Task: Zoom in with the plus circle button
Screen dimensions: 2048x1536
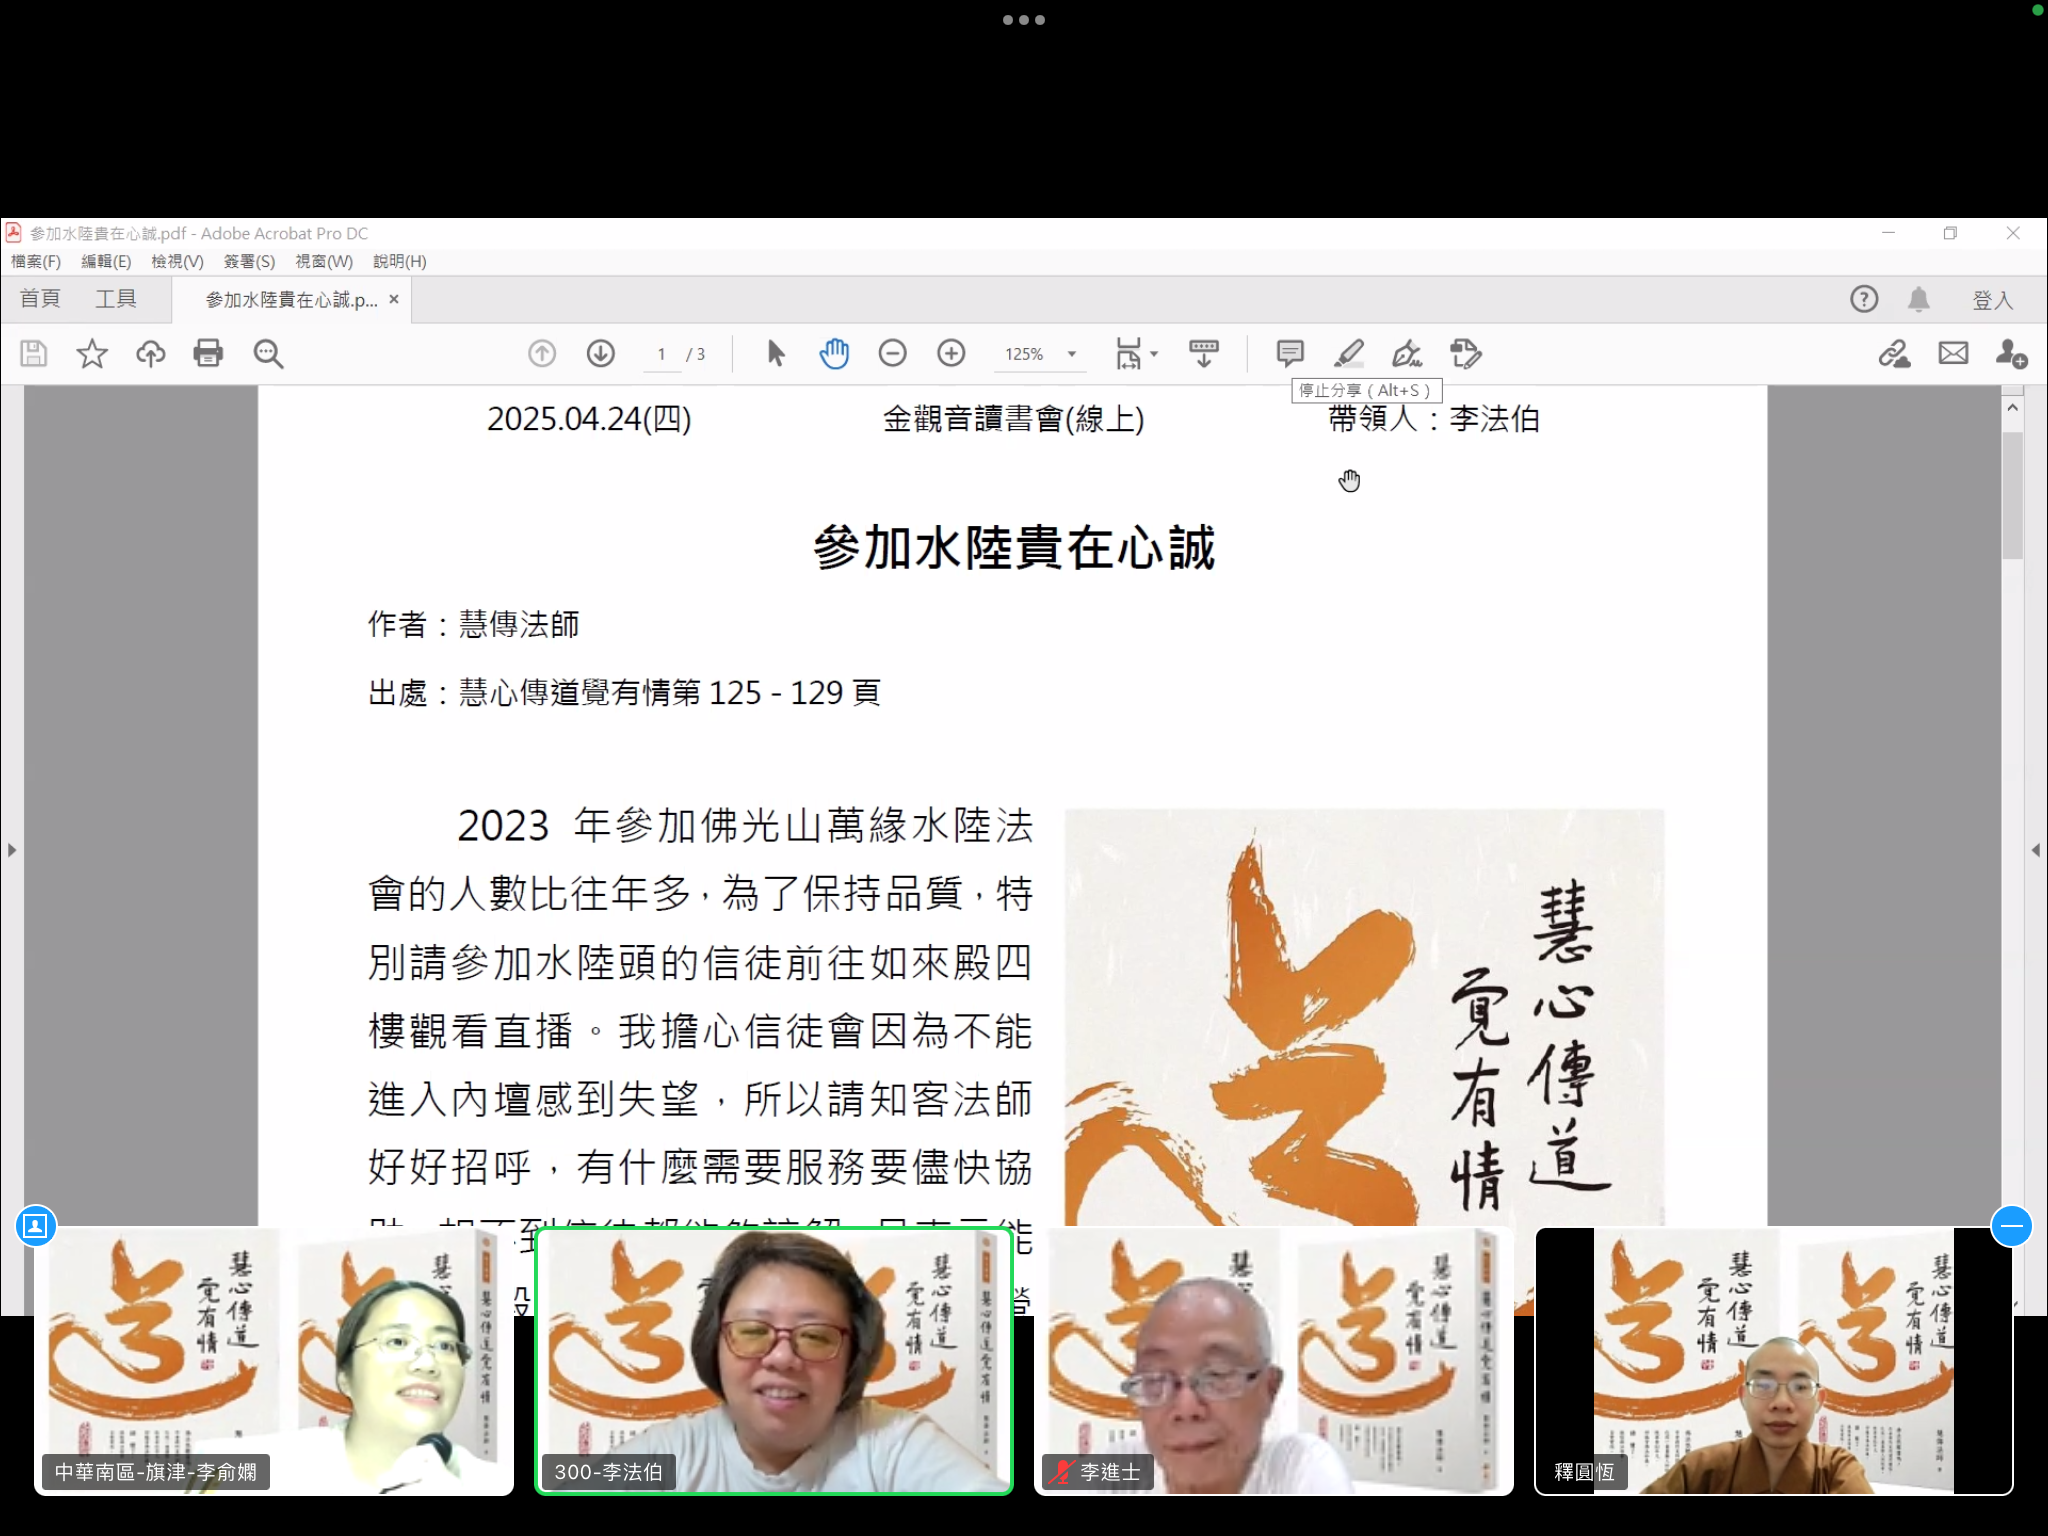Action: 951,353
